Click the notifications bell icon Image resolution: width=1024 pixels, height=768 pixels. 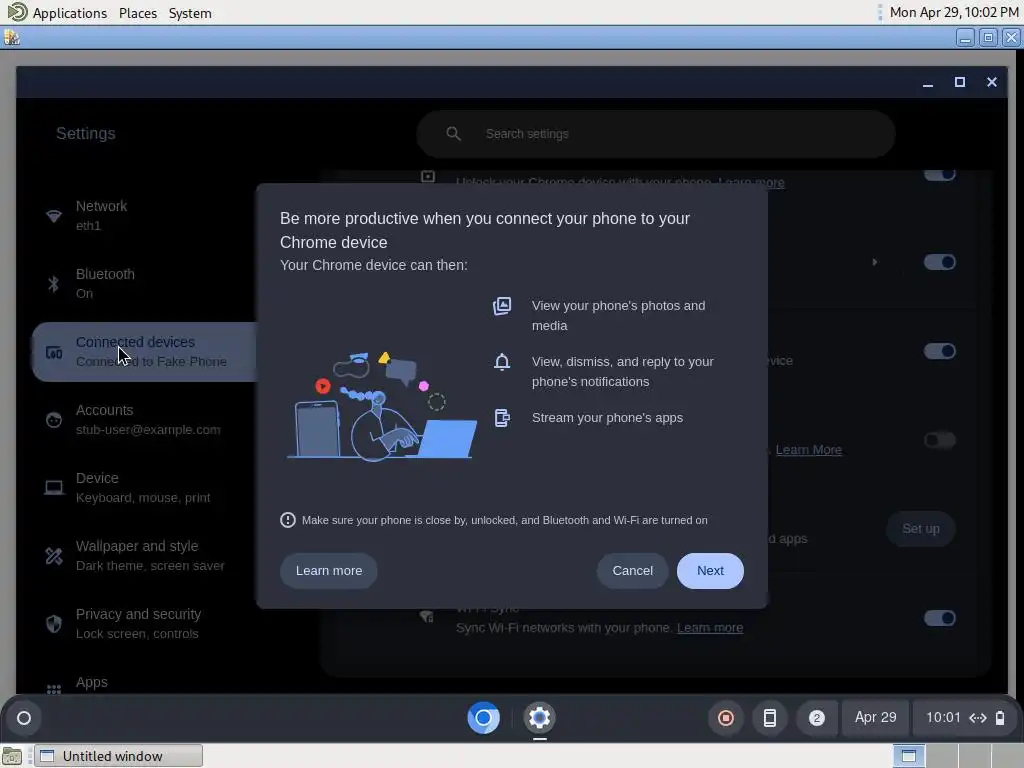tap(502, 362)
